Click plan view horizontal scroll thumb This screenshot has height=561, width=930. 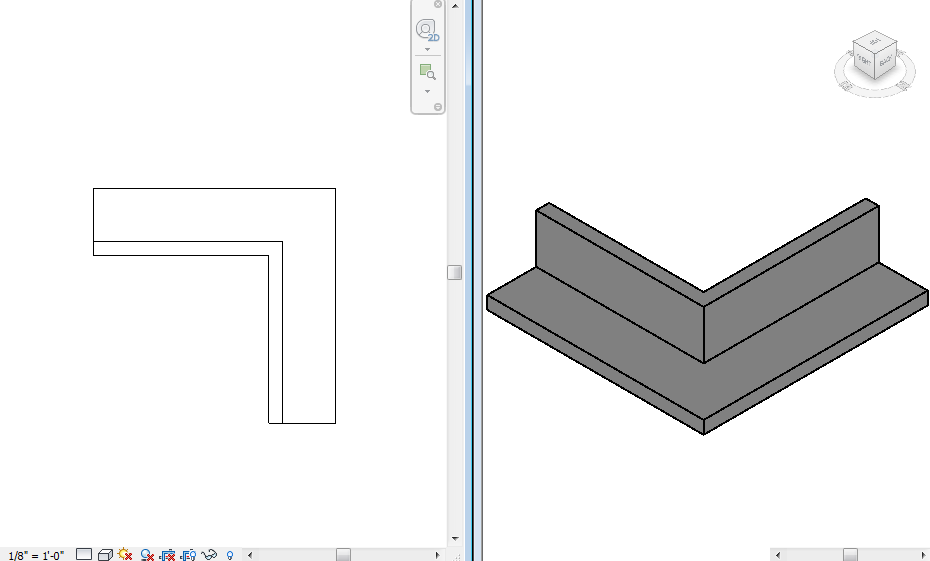click(343, 555)
